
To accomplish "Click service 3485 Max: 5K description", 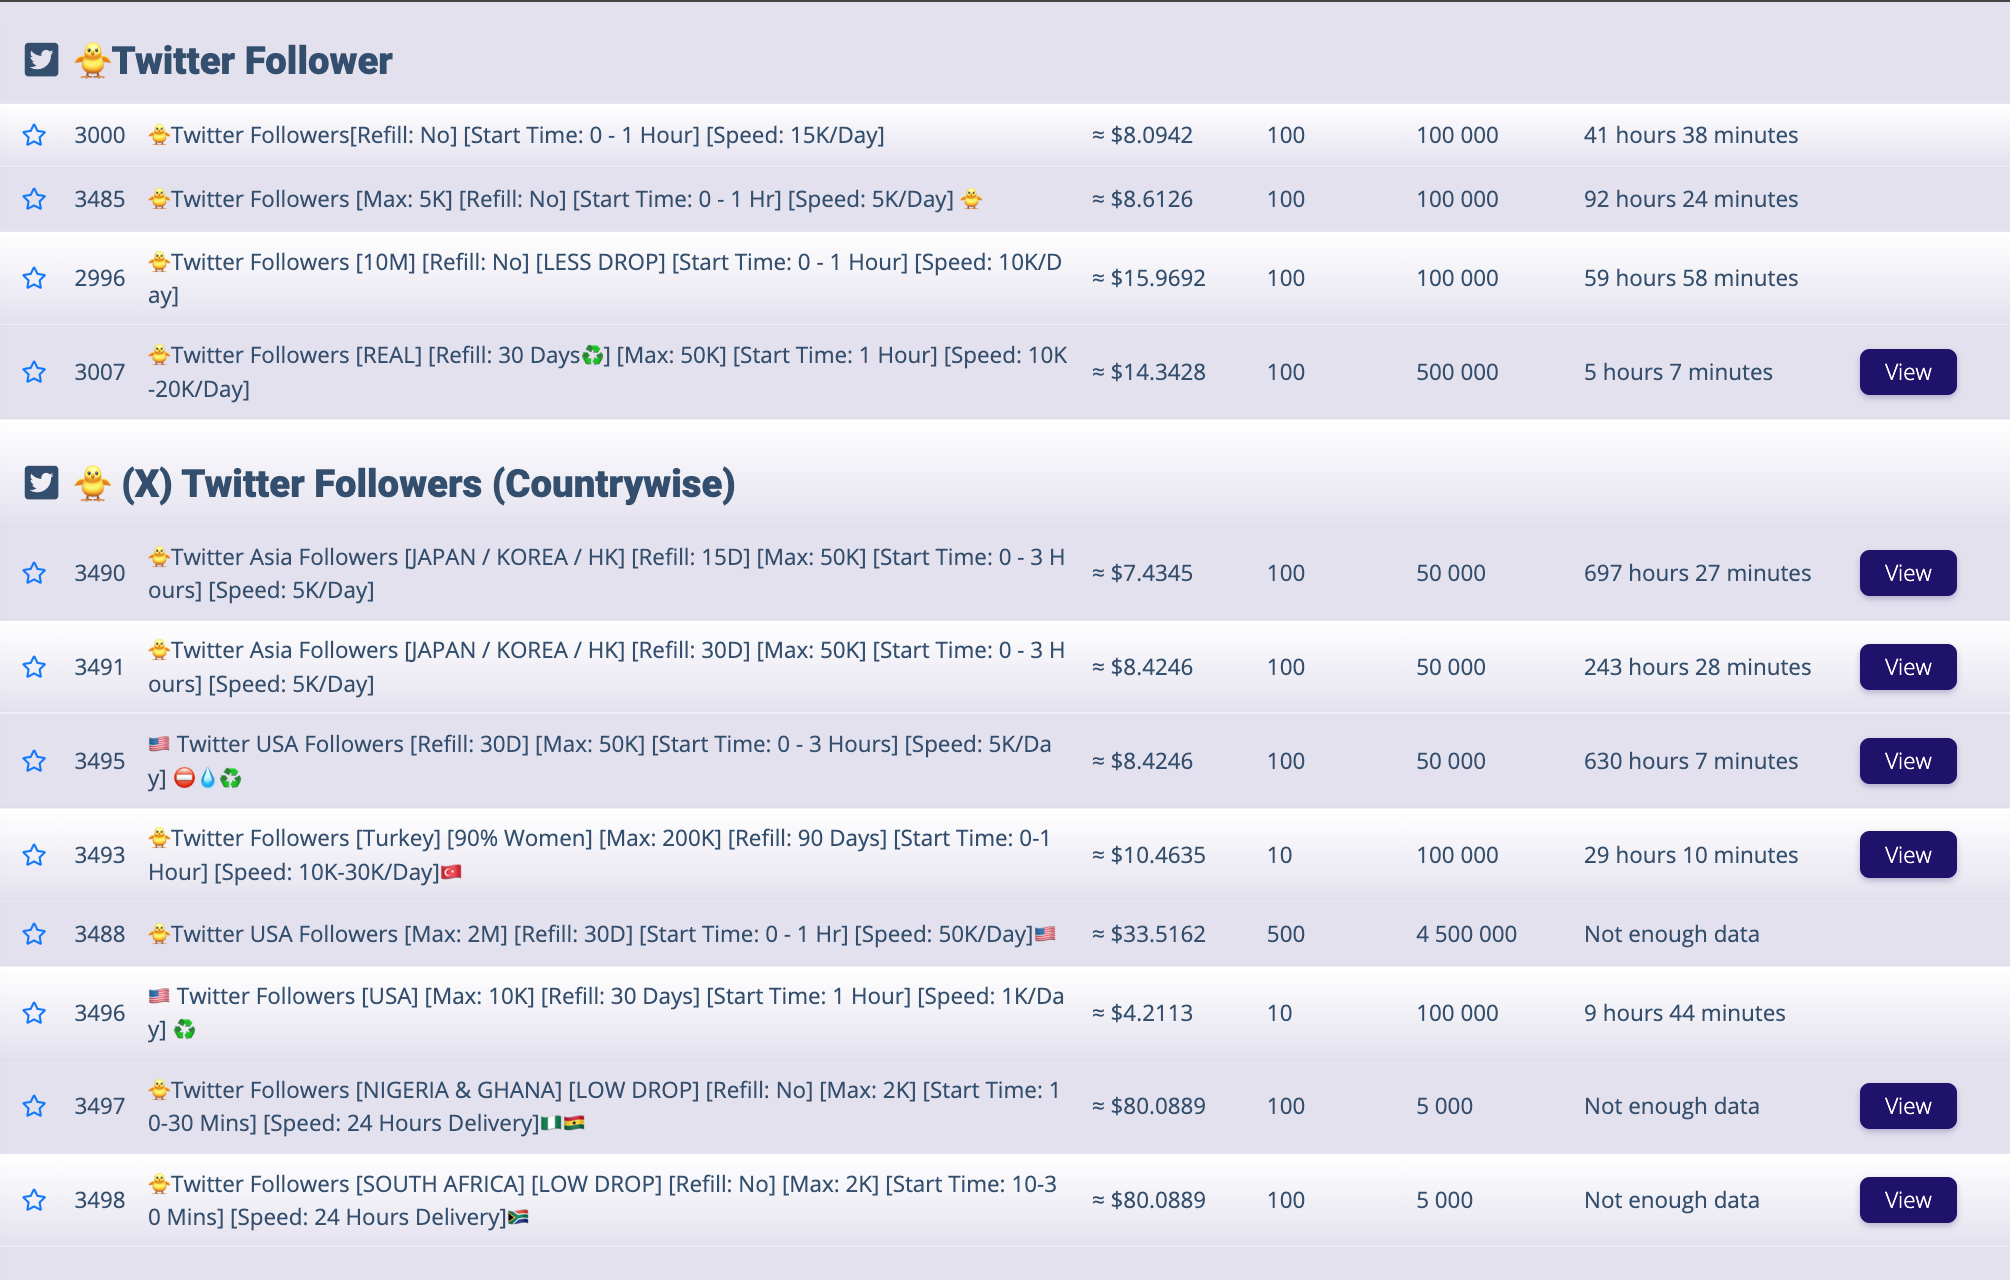I will (x=565, y=199).
